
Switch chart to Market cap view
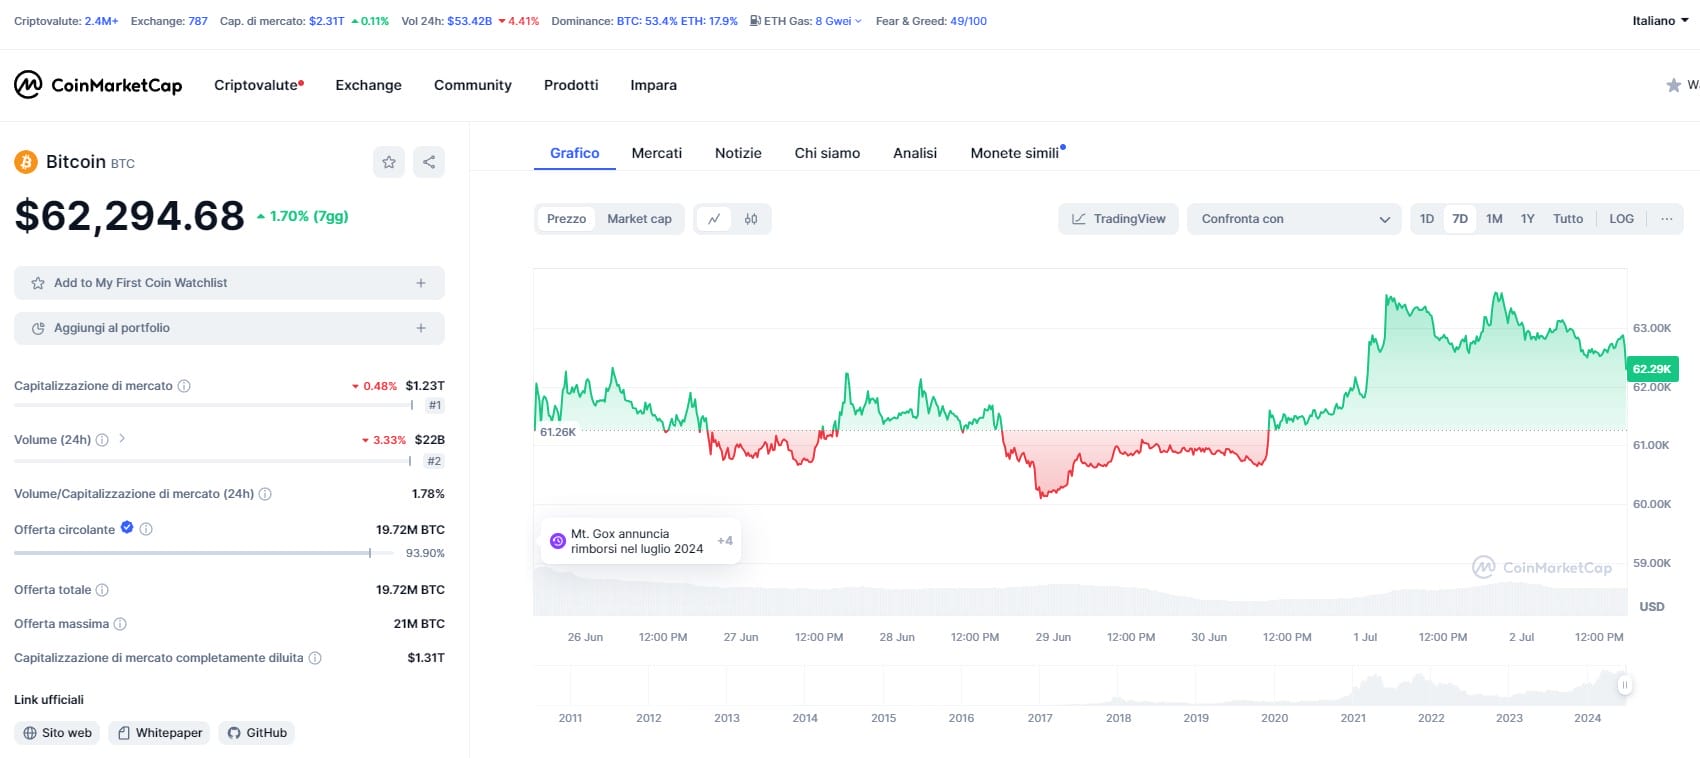pyautogui.click(x=639, y=219)
